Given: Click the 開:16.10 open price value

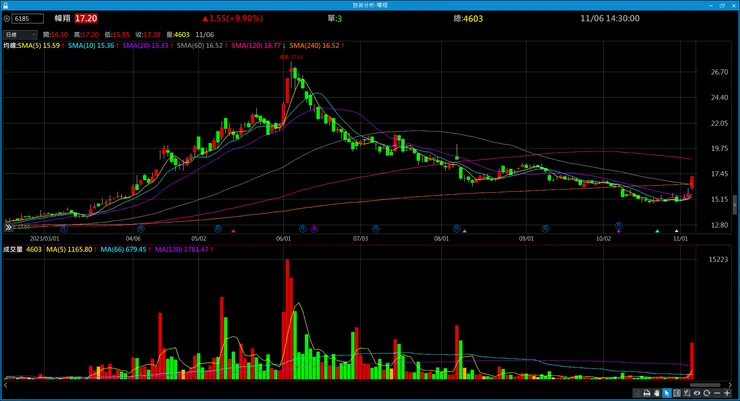Looking at the screenshot, I should coord(55,35).
